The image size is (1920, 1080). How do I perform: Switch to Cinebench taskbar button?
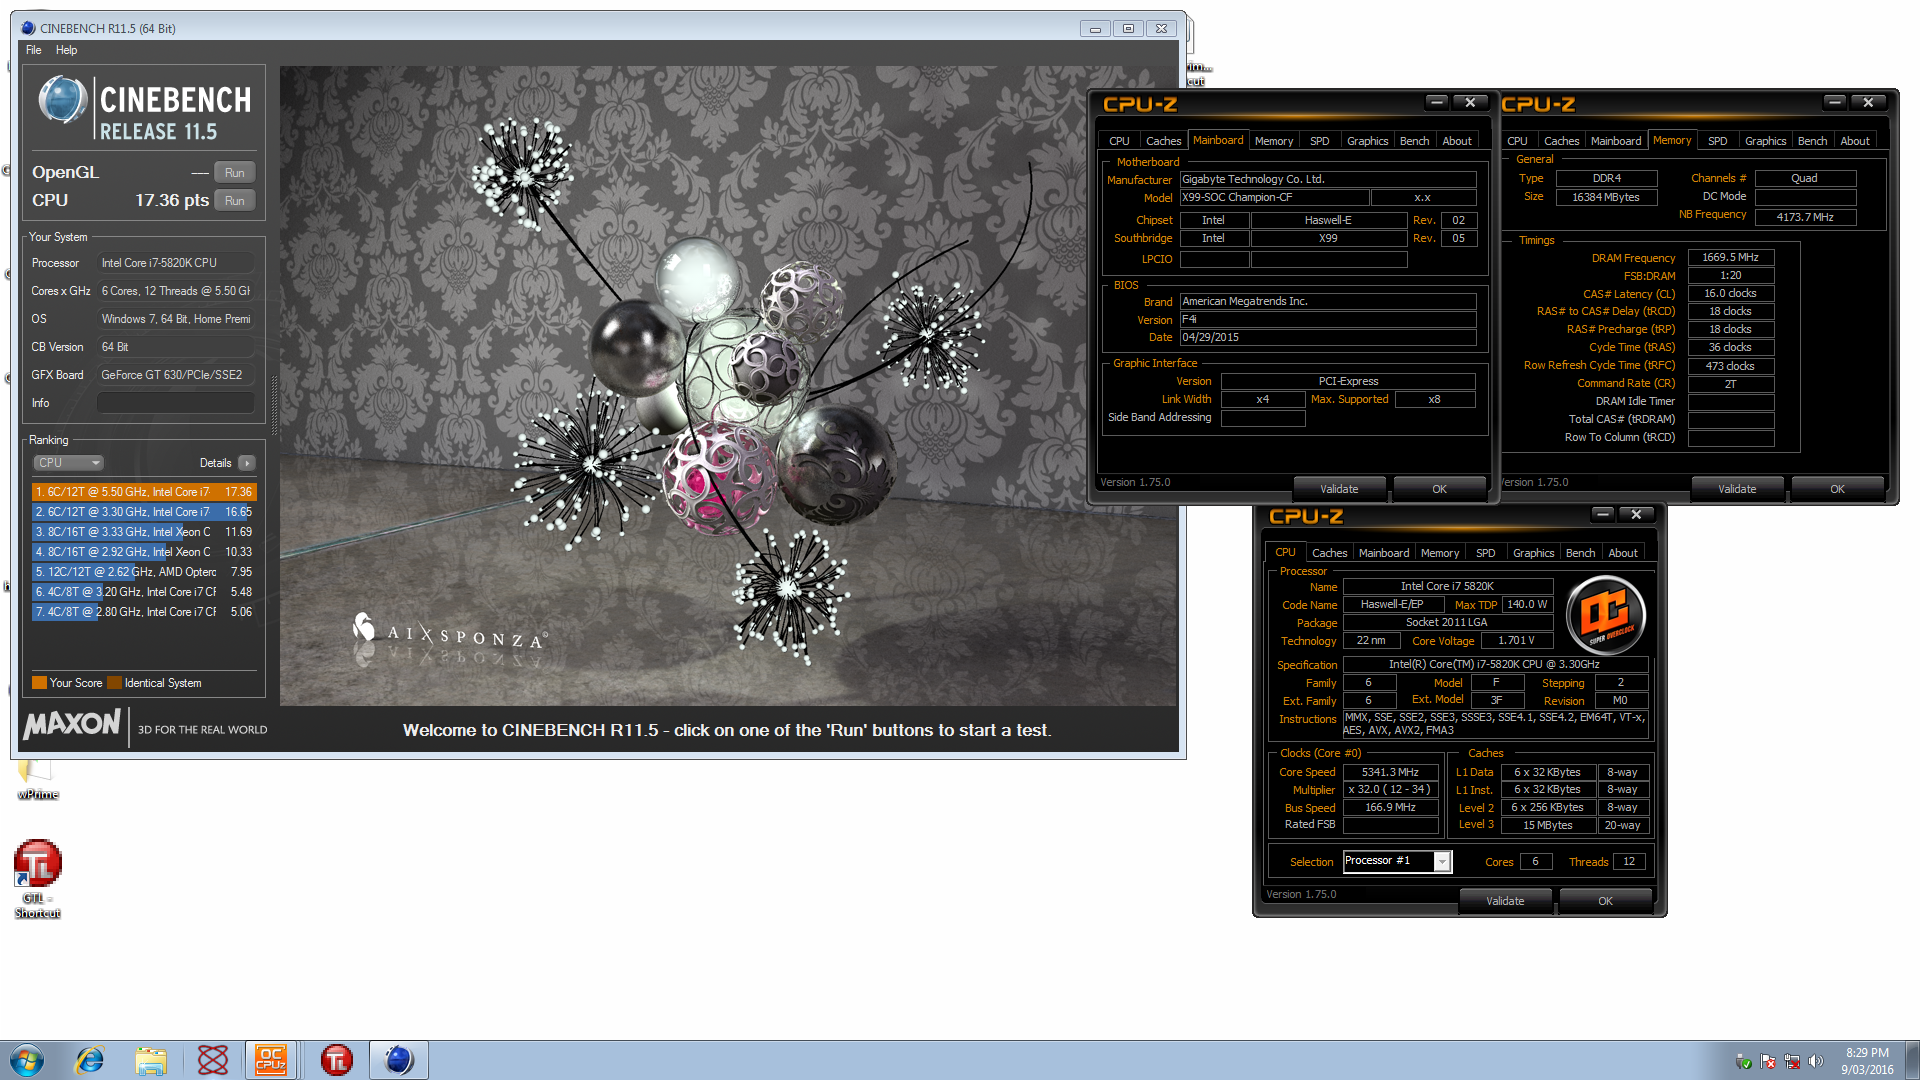click(398, 1060)
